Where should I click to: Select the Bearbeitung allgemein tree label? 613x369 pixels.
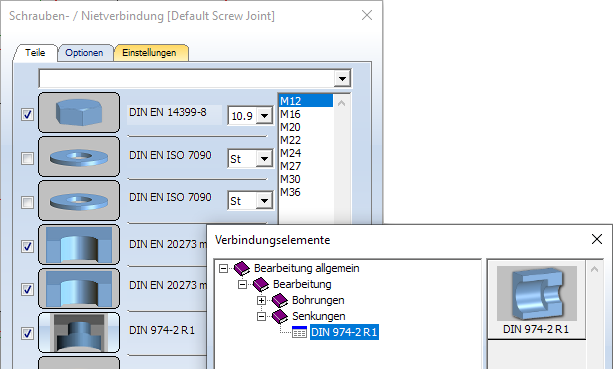[306, 268]
